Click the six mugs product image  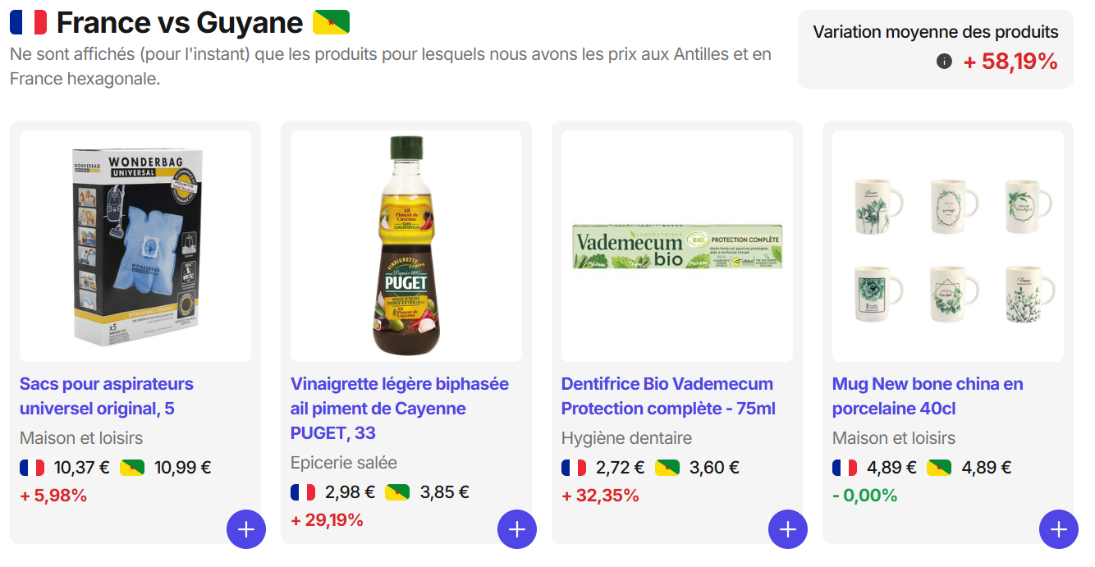(x=948, y=246)
